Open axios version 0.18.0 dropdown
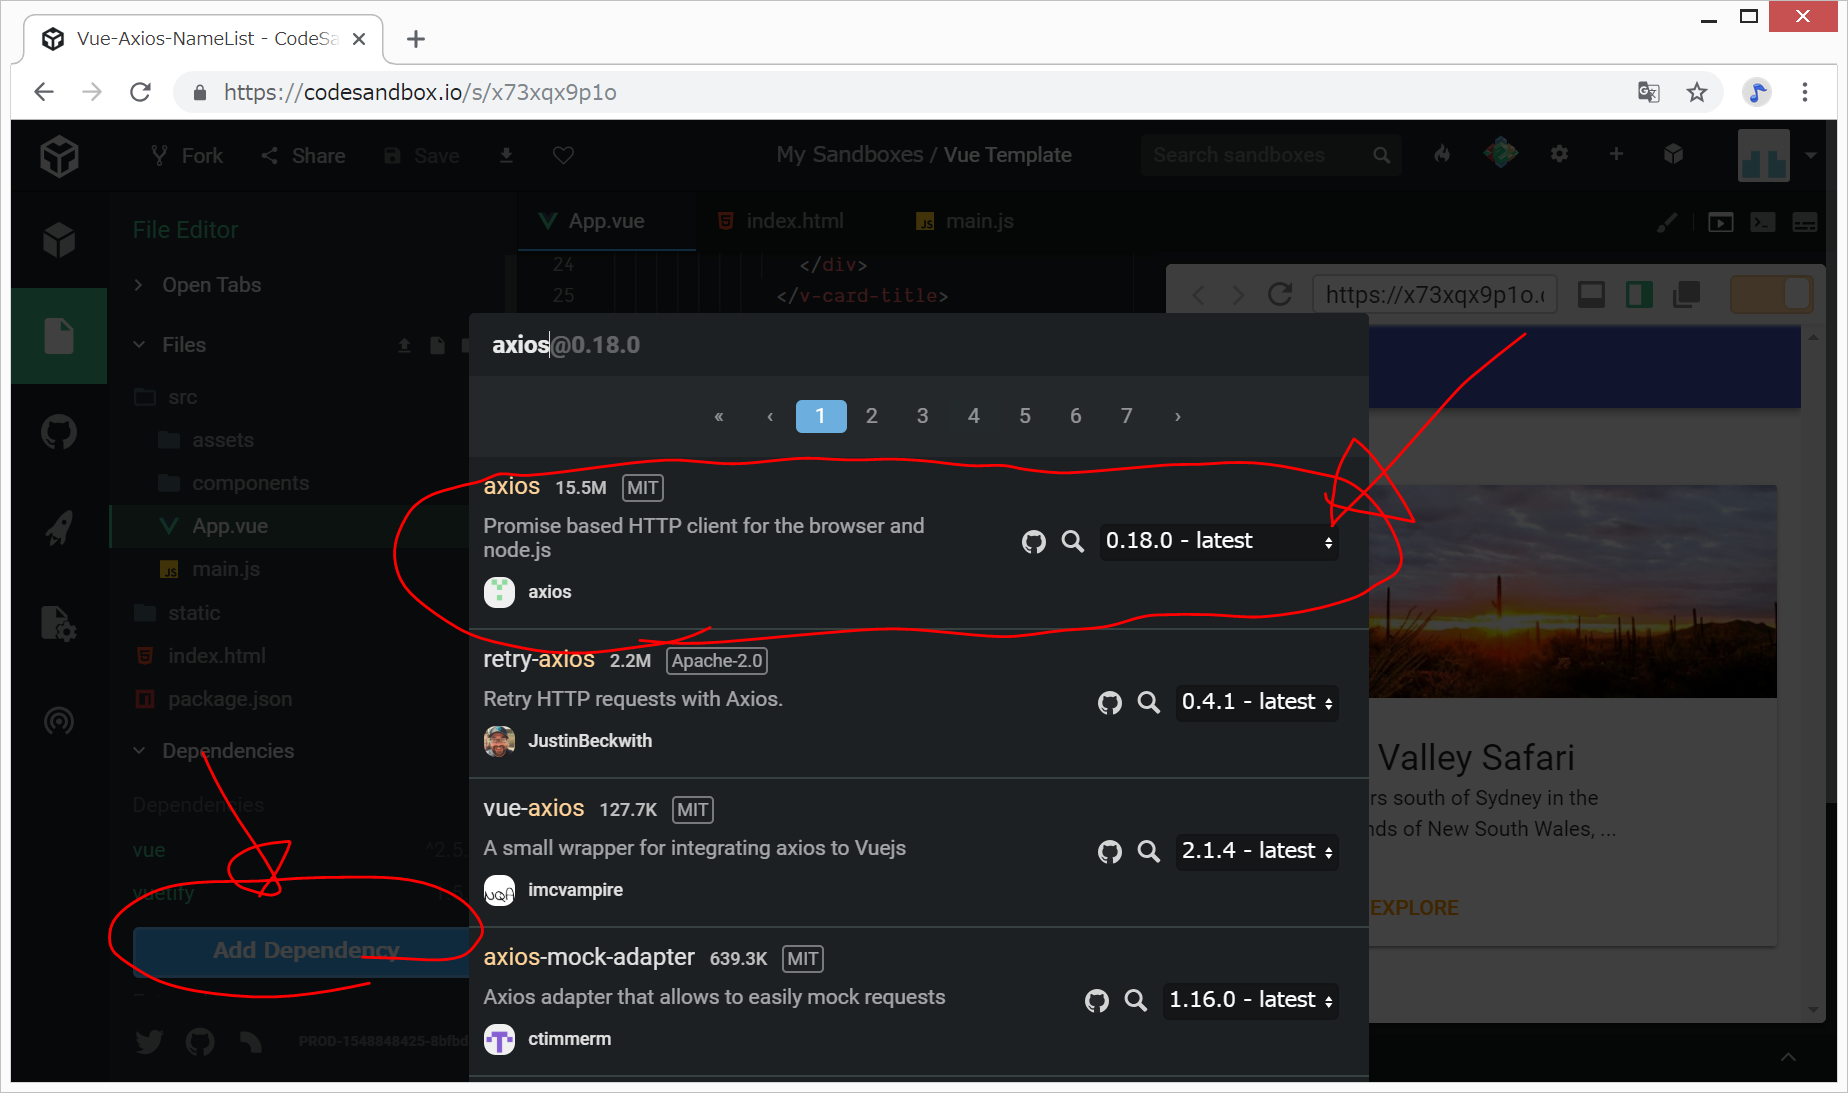Screen dimensions: 1848x1093 [x=1218, y=541]
